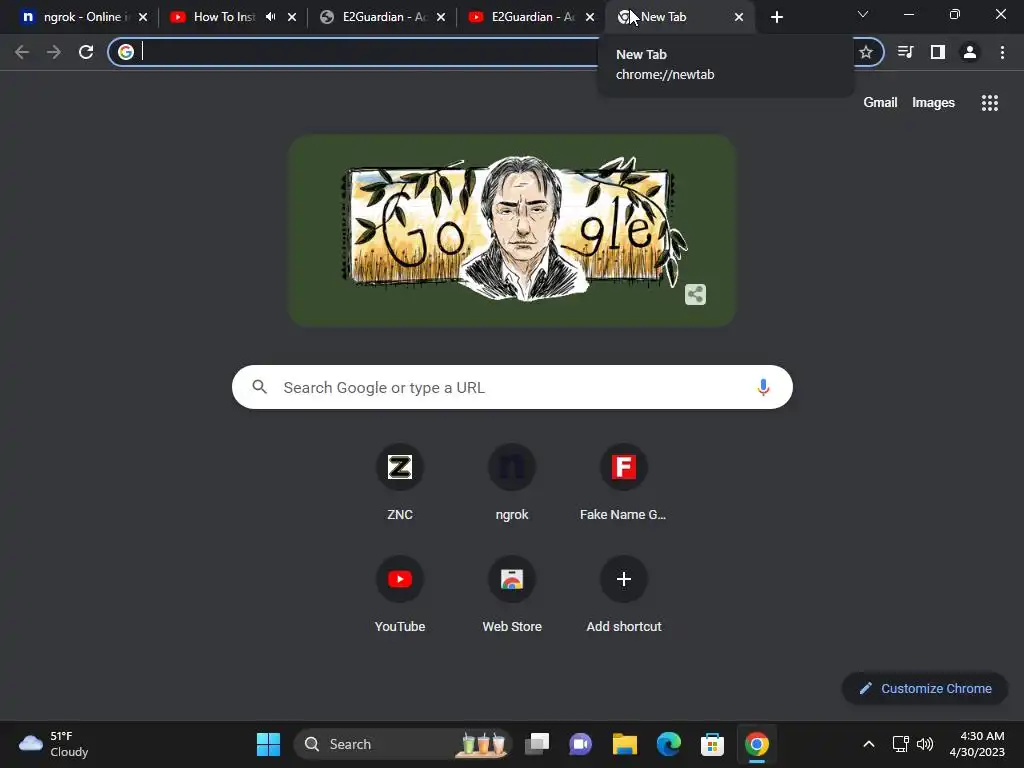Mute the How To Install tab audio
Viewport: 1024px width, 768px height.
click(271, 17)
